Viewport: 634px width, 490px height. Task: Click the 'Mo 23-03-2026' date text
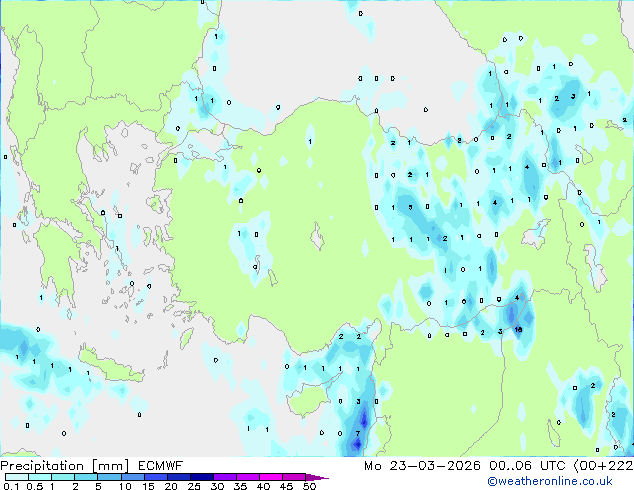[422, 466]
